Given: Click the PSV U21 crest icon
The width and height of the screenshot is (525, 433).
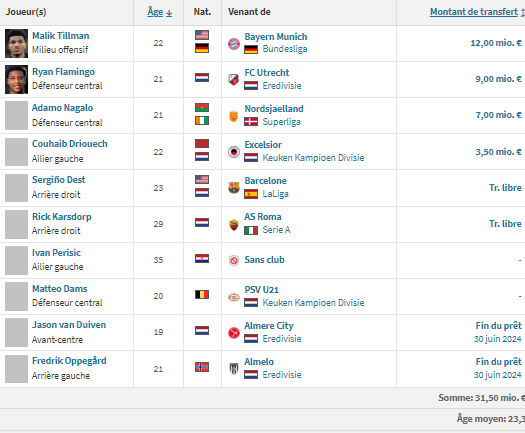Looking at the screenshot, I should coord(234,297).
